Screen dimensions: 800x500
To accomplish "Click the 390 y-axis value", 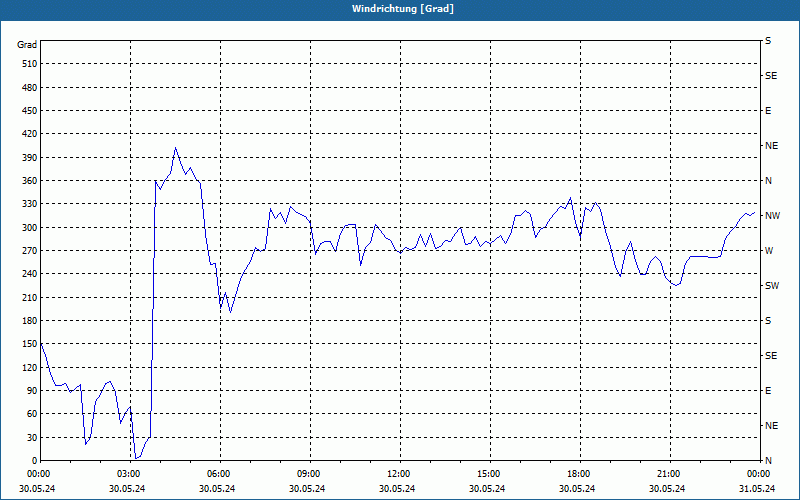I will point(30,157).
